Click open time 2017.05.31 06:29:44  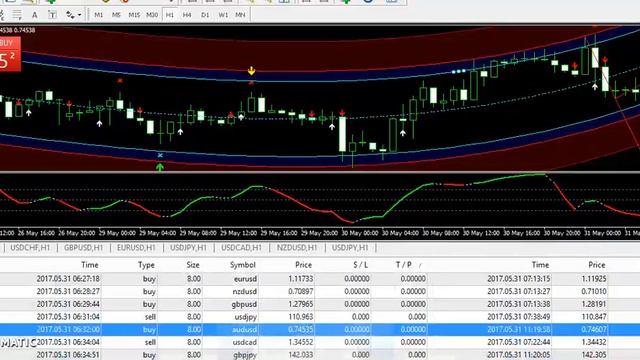[68, 304]
